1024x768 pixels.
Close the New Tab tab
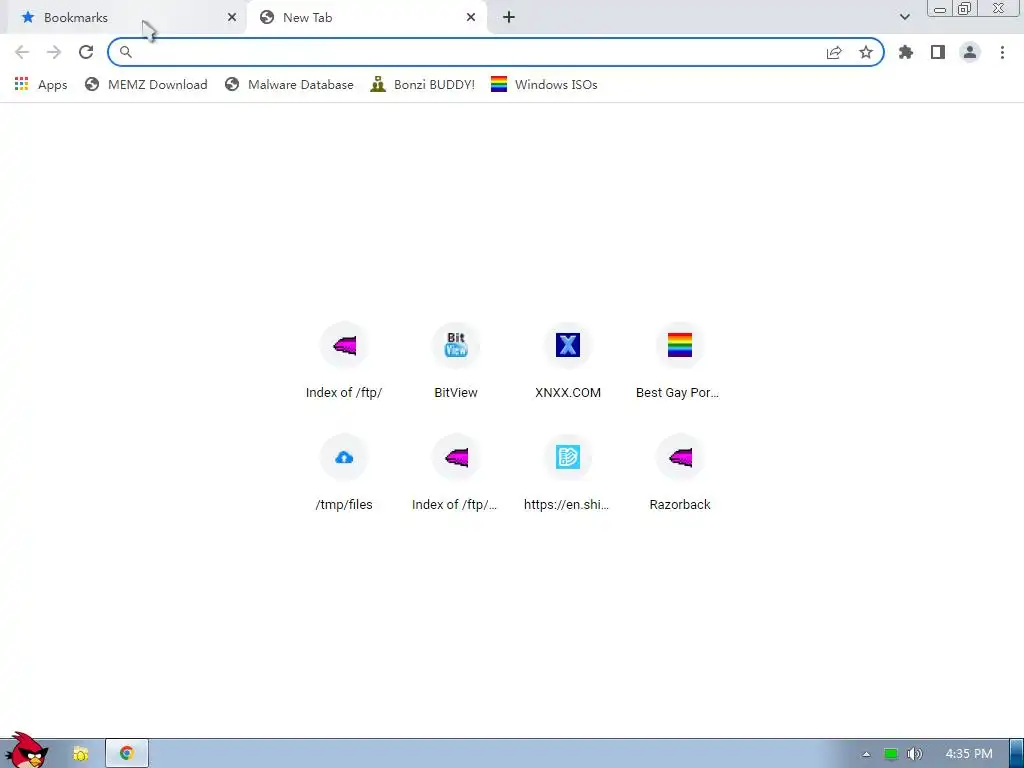click(x=471, y=18)
